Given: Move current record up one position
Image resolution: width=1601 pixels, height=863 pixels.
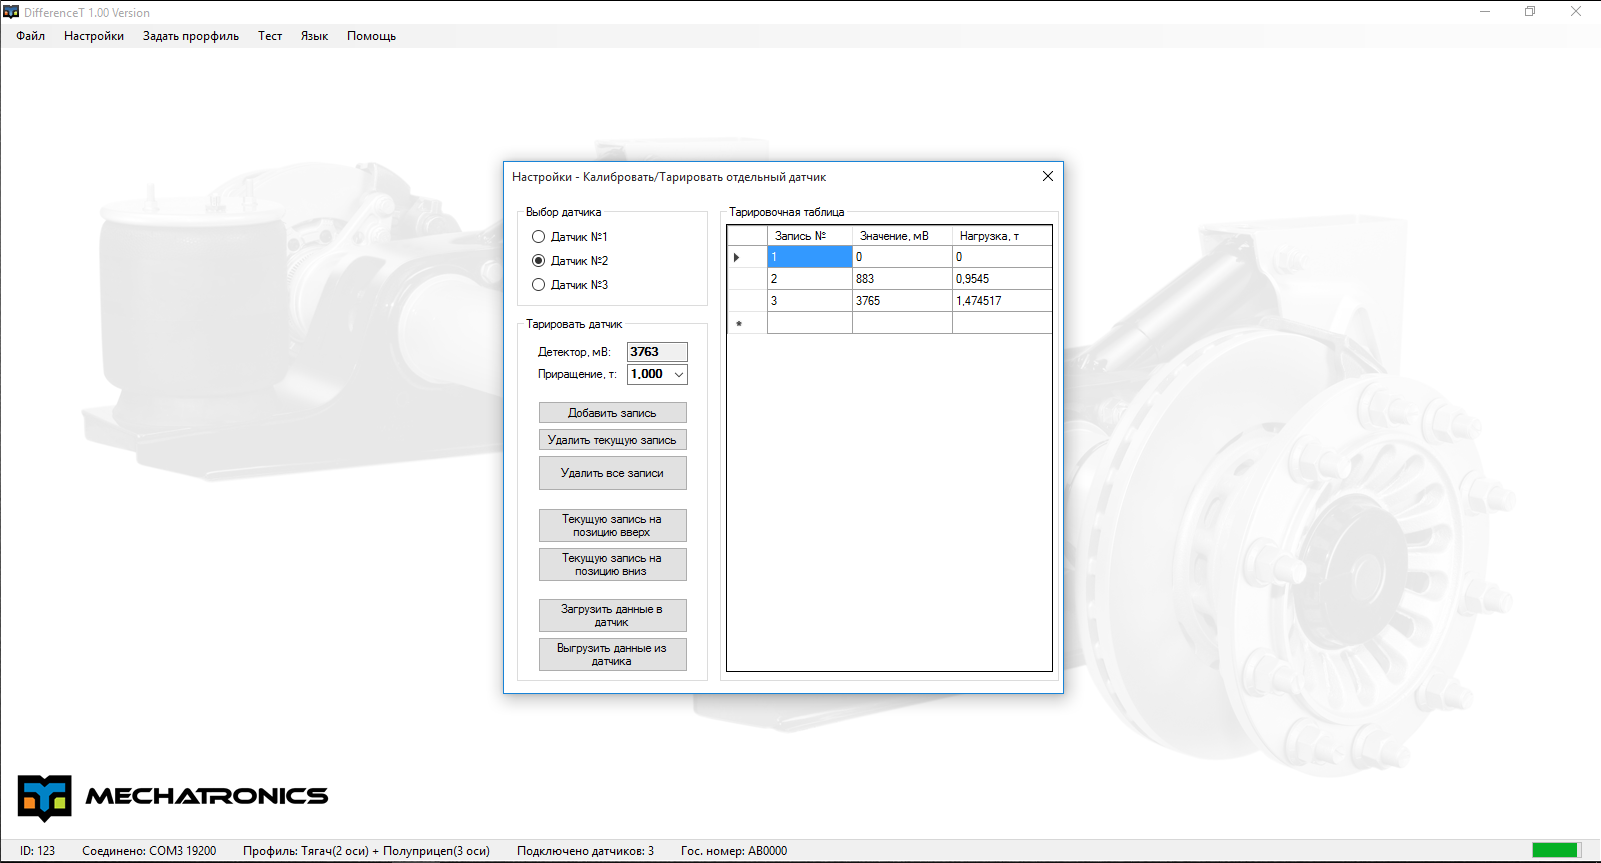Looking at the screenshot, I should click(x=612, y=525).
